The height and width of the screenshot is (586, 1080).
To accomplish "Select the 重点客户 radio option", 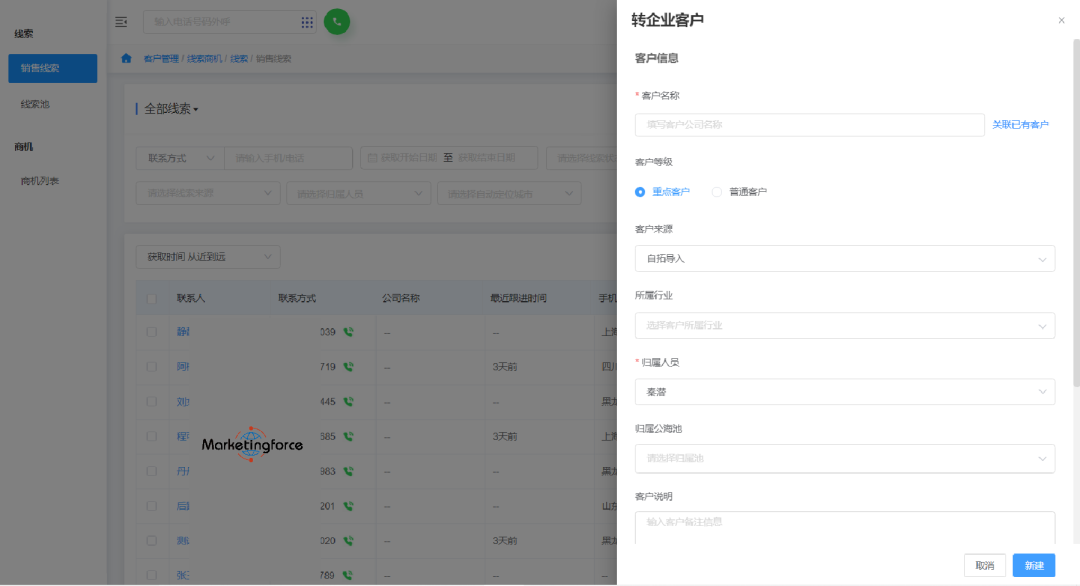I will pos(640,192).
